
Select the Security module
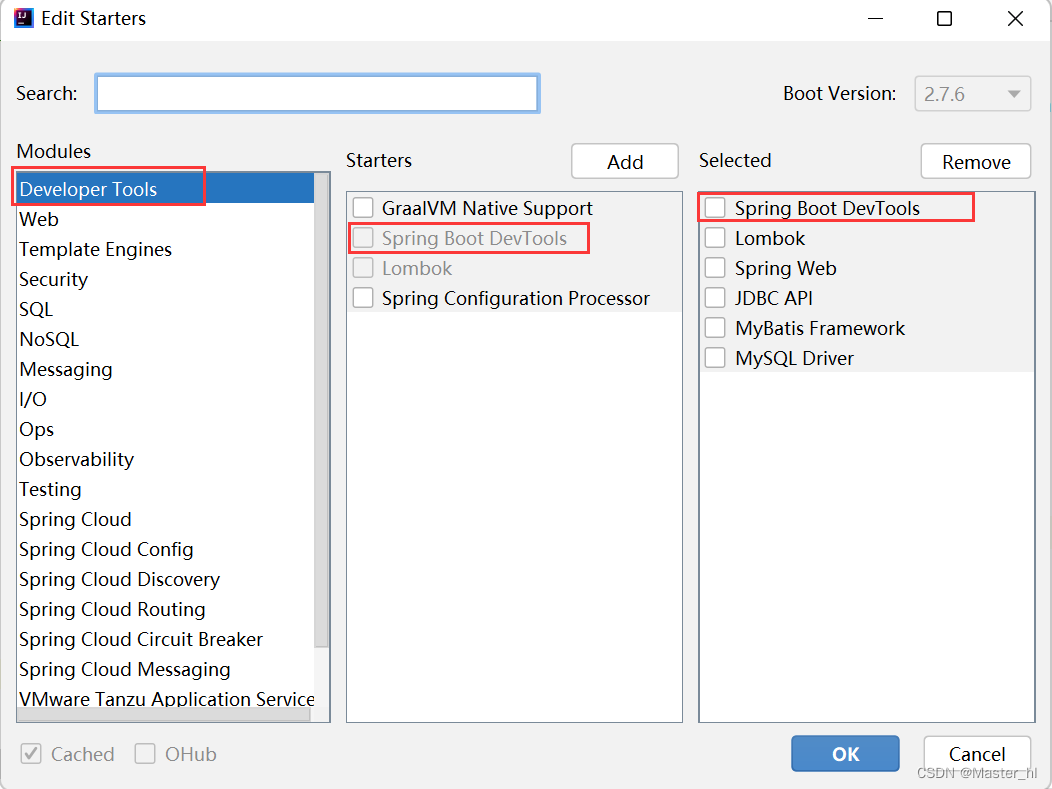(165, 279)
